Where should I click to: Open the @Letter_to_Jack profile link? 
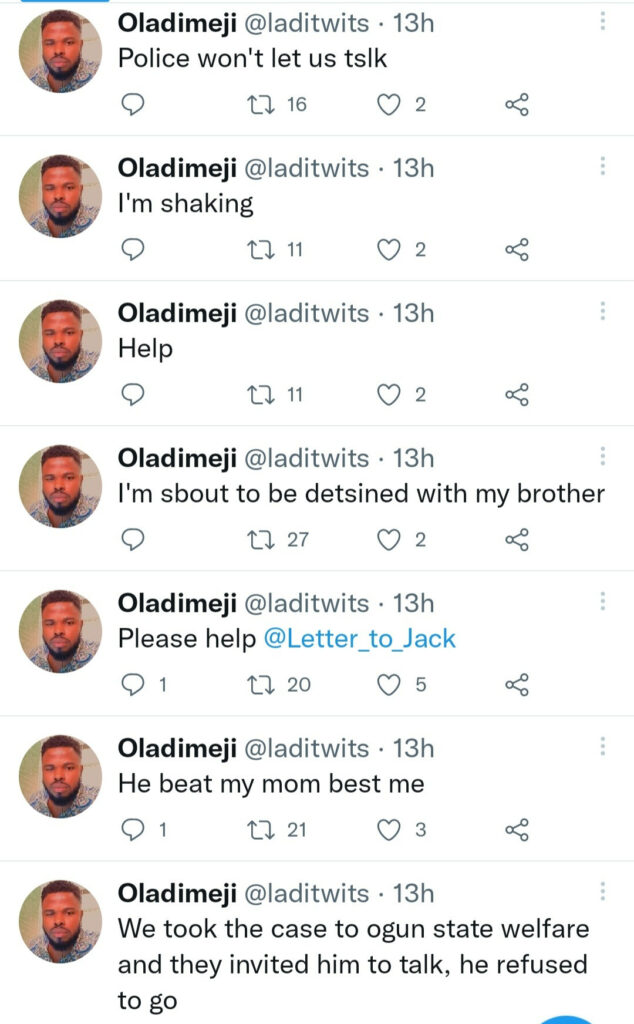click(x=359, y=638)
